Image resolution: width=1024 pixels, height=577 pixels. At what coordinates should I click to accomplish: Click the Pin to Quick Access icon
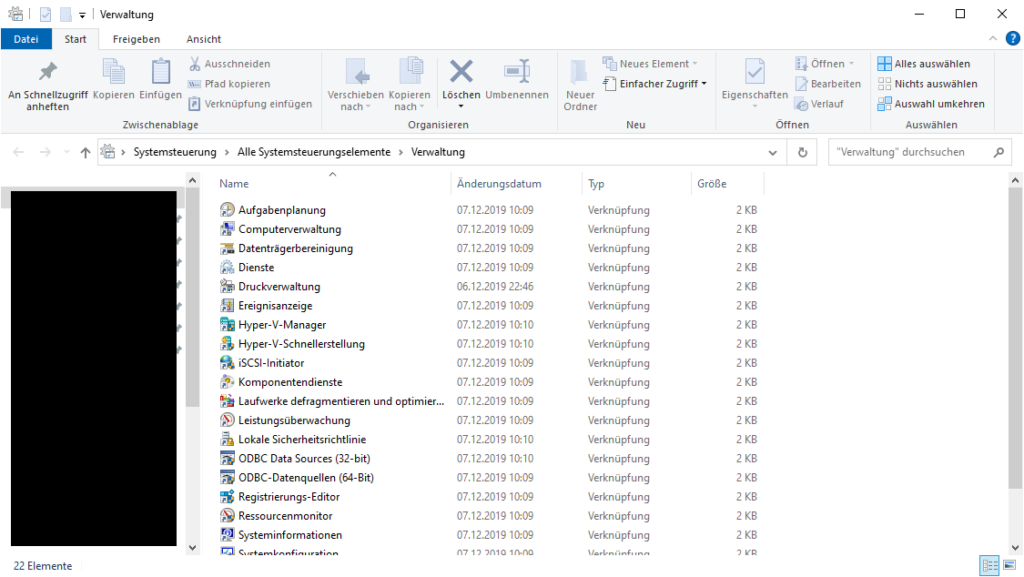[48, 72]
